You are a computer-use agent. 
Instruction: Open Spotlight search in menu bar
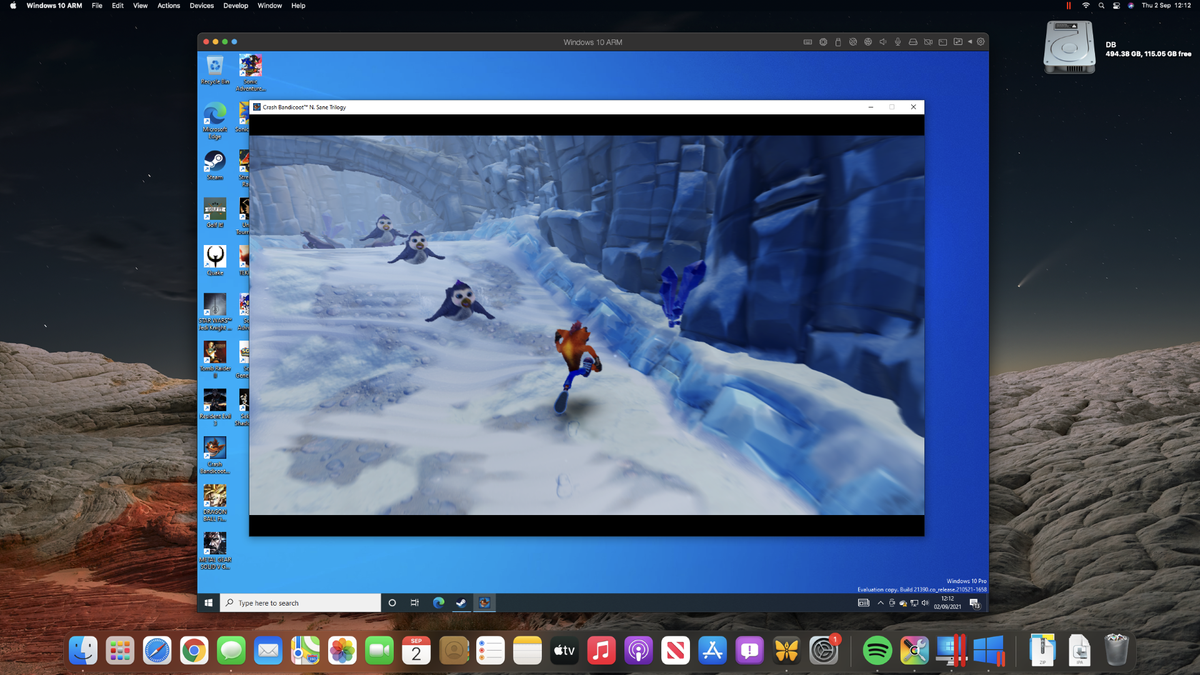point(1101,5)
